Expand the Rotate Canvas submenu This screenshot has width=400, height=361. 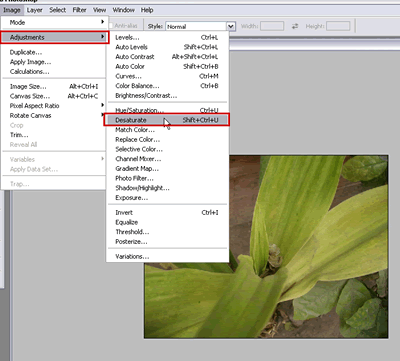54,115
